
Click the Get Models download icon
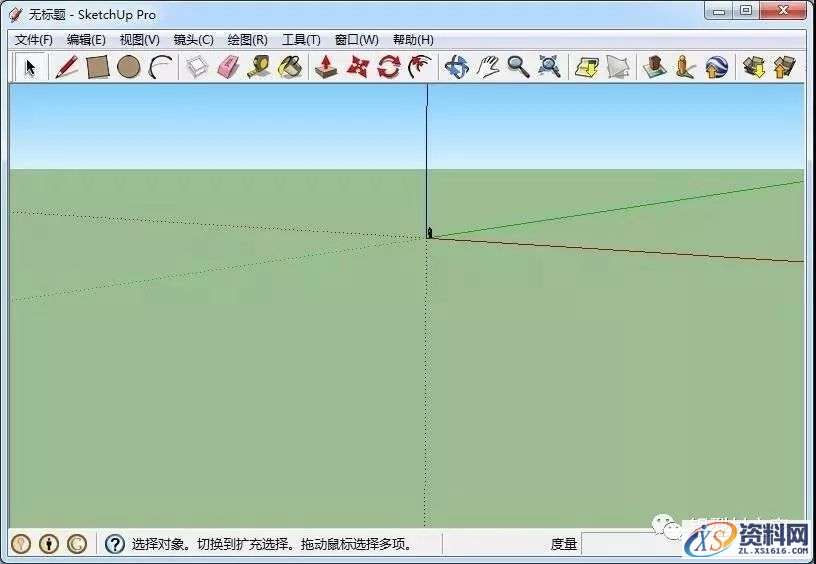tap(754, 67)
